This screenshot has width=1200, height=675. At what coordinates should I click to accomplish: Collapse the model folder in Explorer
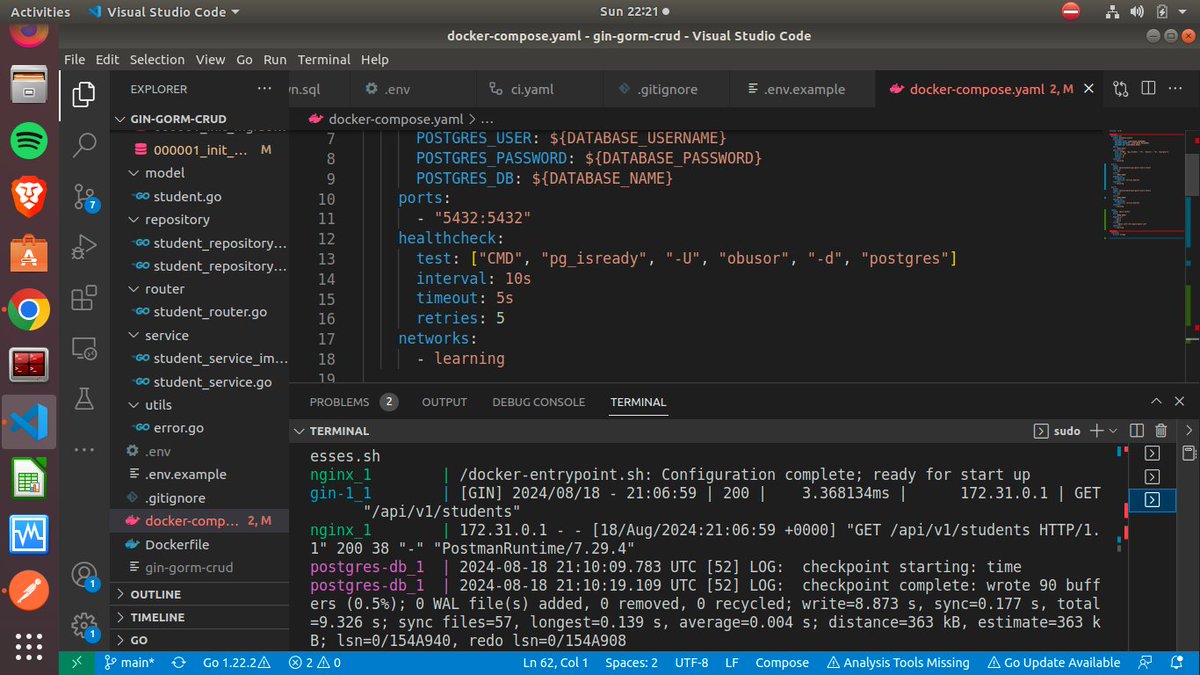(165, 172)
